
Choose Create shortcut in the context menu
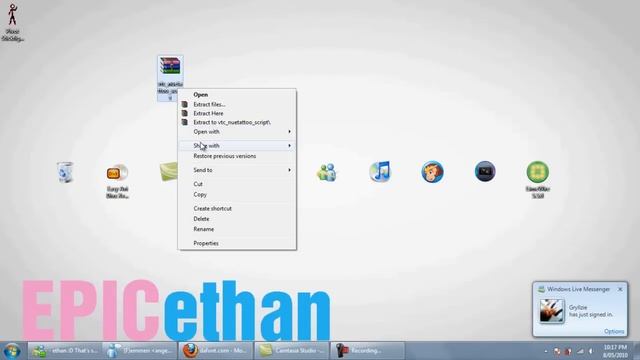point(237,209)
